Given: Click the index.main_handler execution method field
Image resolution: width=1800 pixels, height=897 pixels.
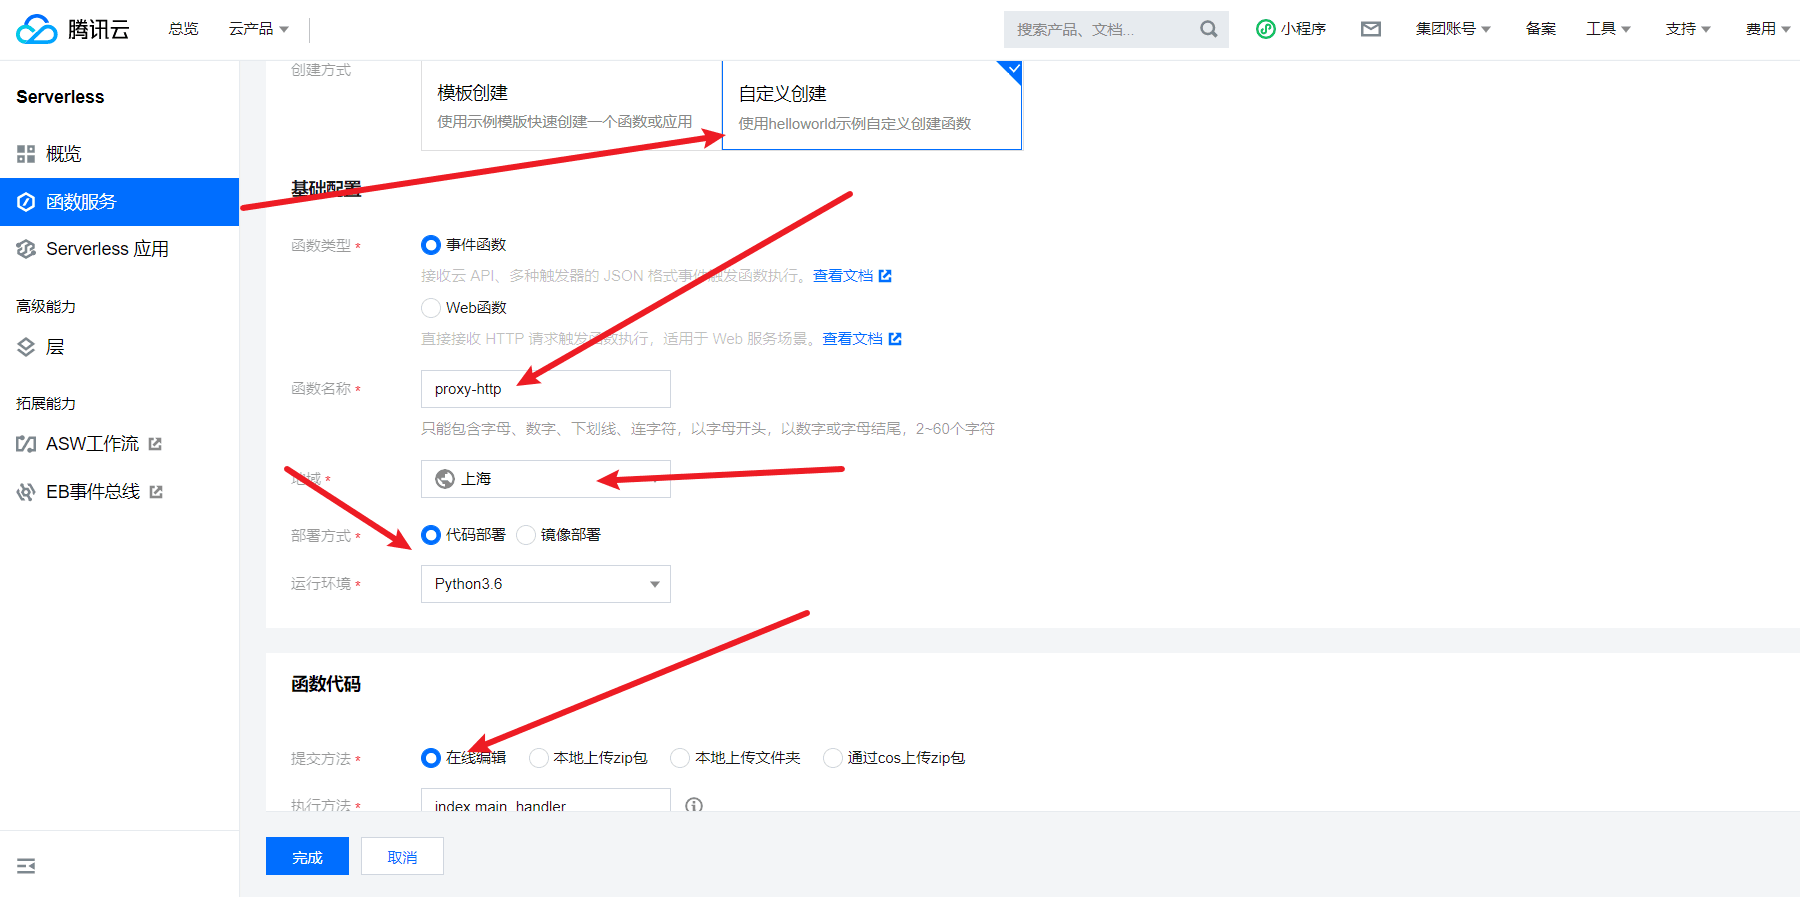Looking at the screenshot, I should tap(546, 800).
